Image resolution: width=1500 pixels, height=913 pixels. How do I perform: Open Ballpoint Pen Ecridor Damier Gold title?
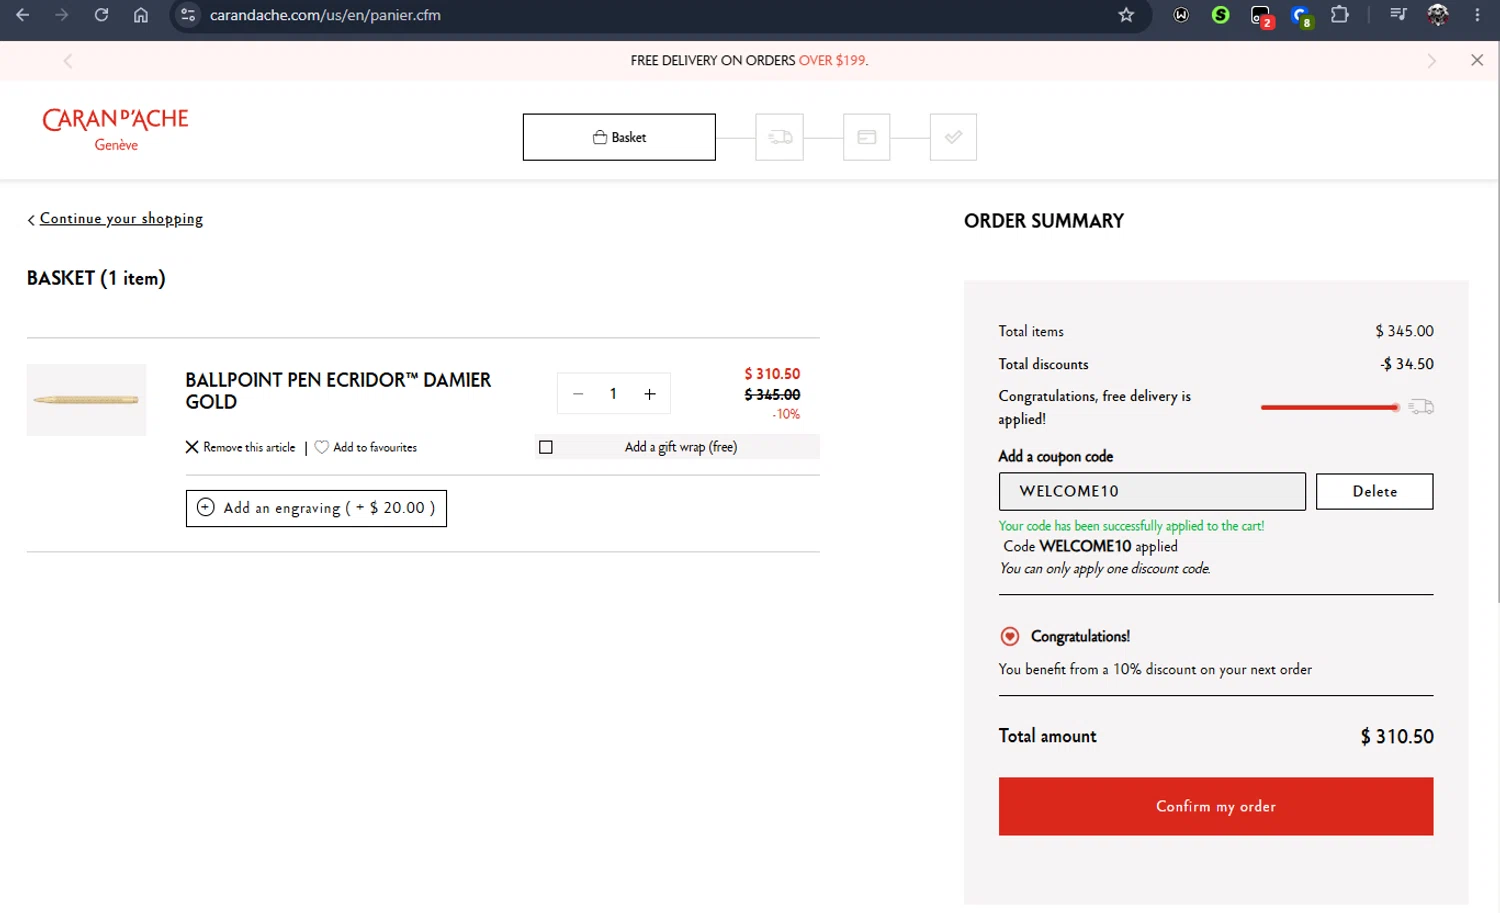tap(338, 391)
